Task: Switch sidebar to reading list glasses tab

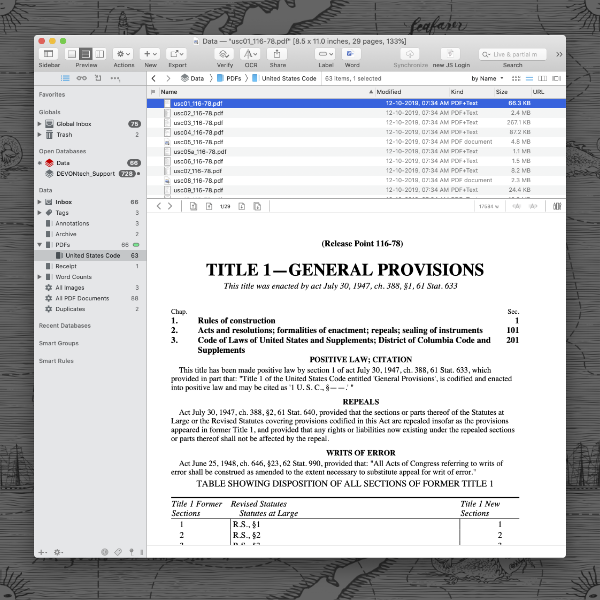Action: pos(82,78)
